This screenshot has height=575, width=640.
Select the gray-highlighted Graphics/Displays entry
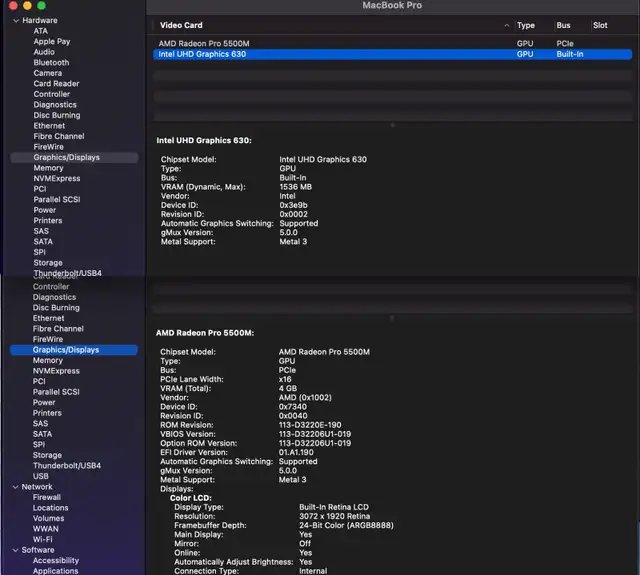click(x=74, y=158)
